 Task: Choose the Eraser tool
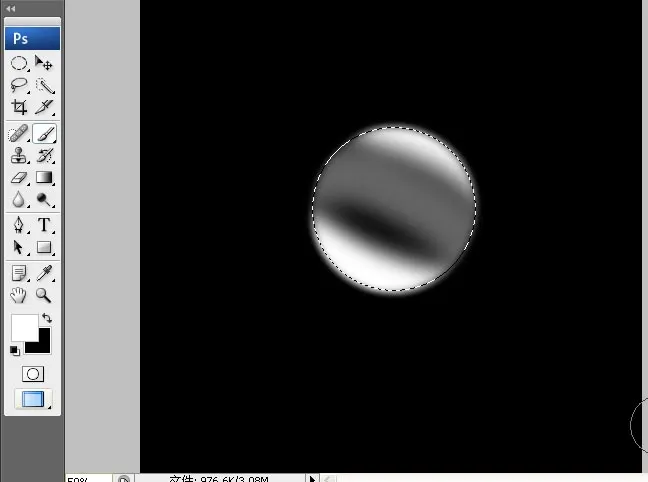point(19,178)
